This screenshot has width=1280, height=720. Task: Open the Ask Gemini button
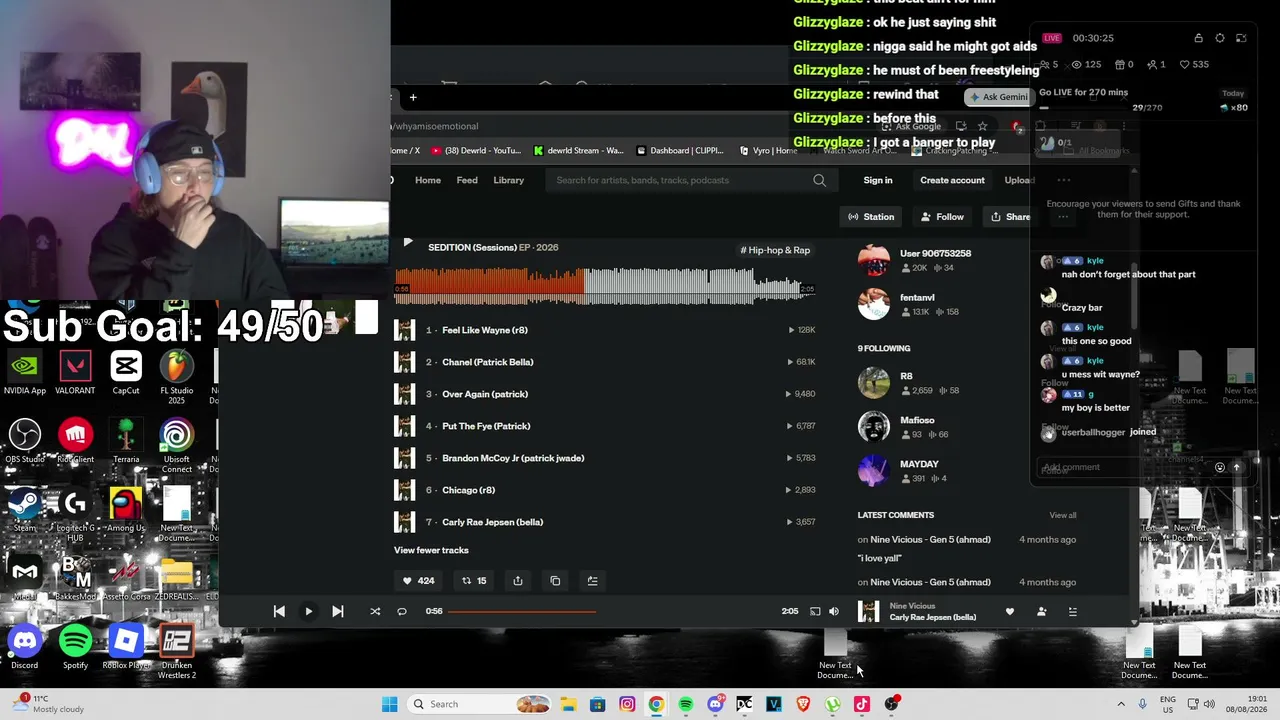click(997, 97)
